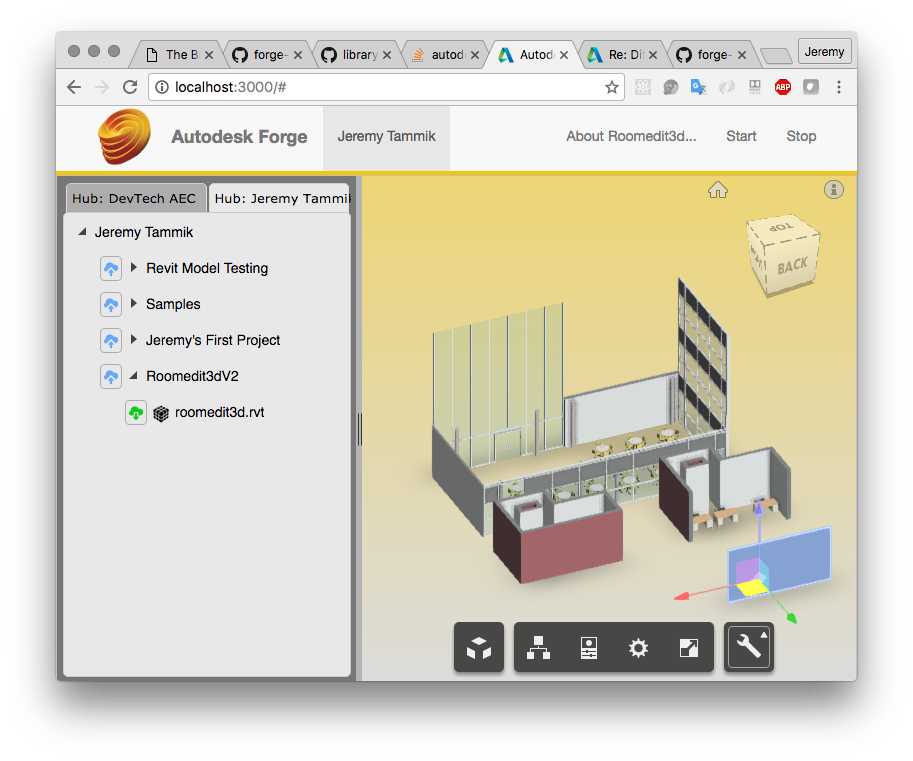The height and width of the screenshot is (761, 913).
Task: Click the Start link in the navbar
Action: (x=741, y=136)
